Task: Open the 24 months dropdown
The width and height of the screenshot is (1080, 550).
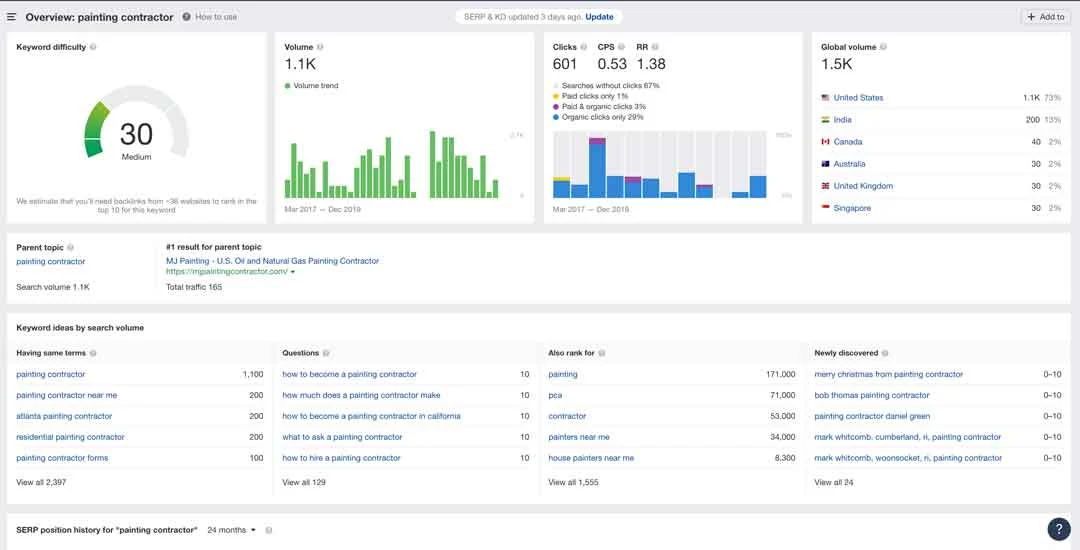Action: (231, 530)
